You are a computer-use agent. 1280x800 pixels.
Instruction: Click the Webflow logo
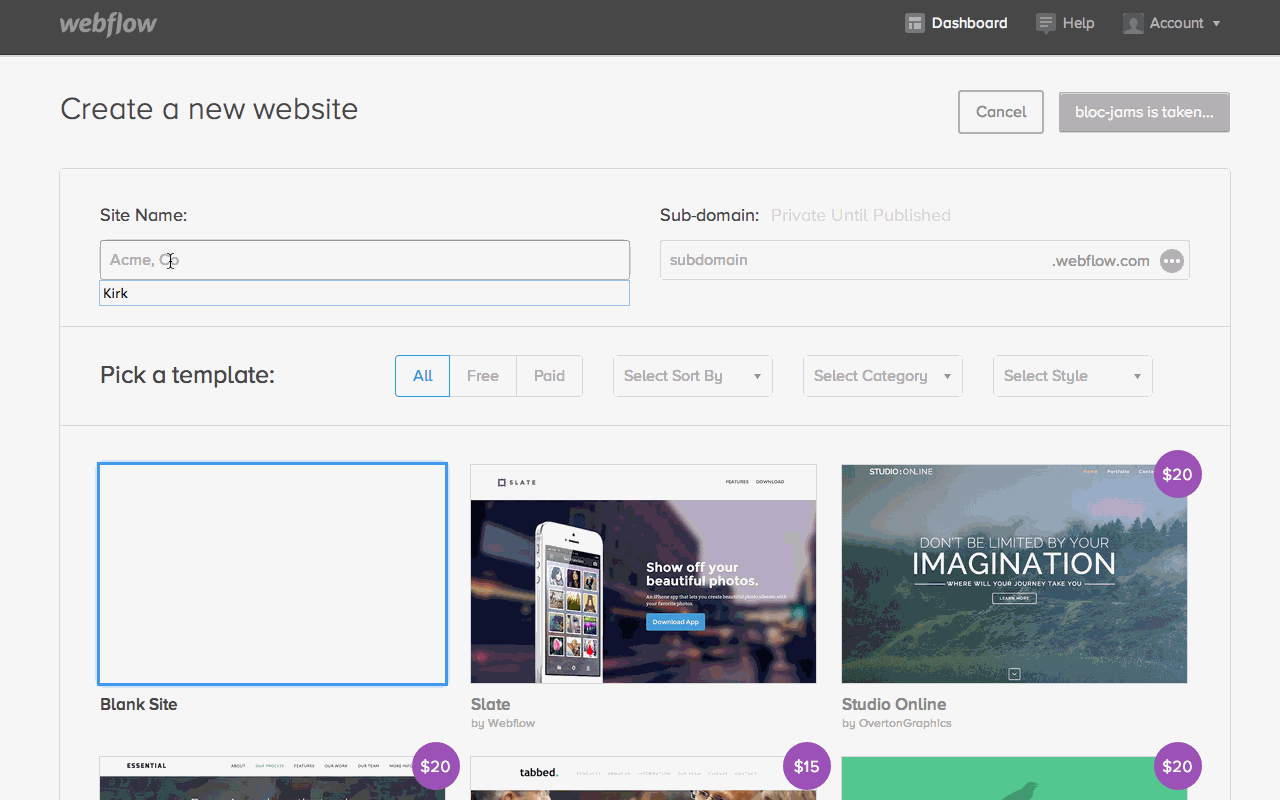tap(108, 23)
